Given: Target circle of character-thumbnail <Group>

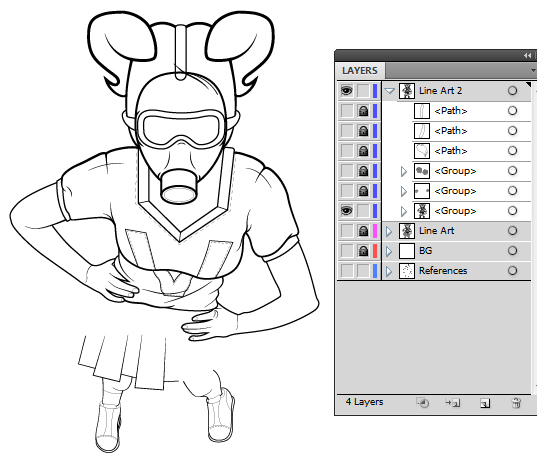Looking at the screenshot, I should pos(512,211).
